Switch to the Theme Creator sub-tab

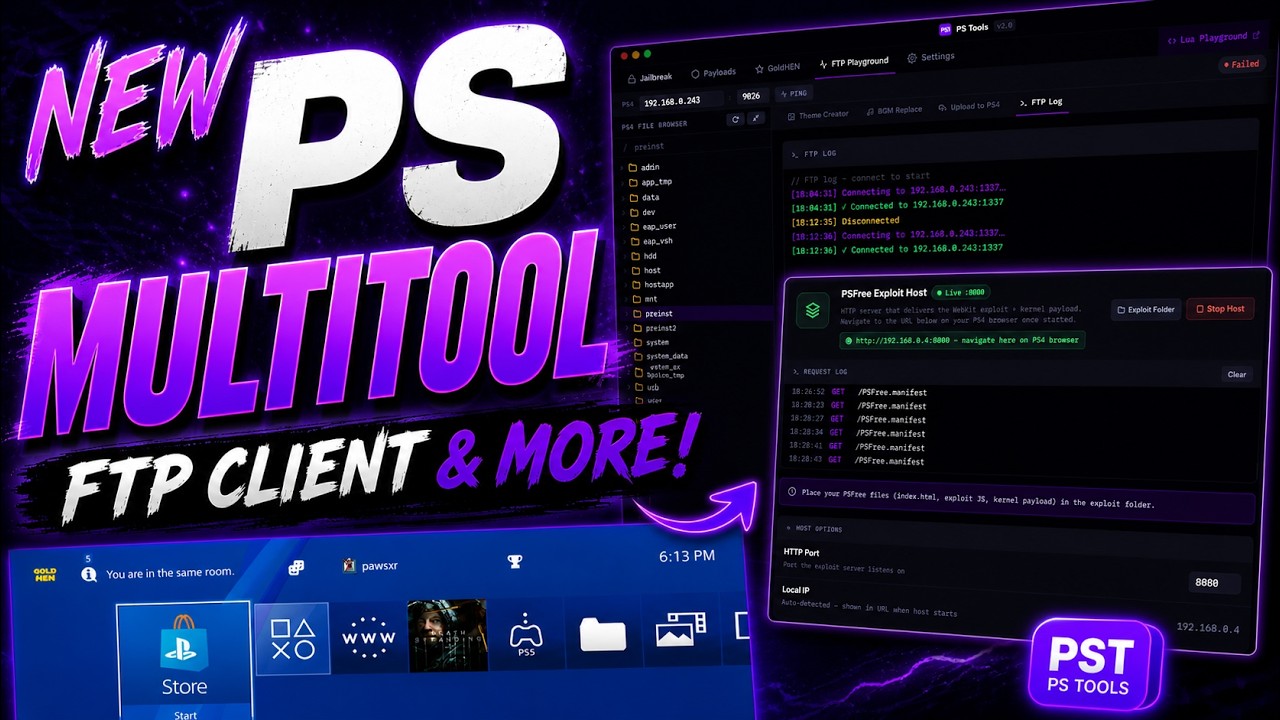[817, 115]
